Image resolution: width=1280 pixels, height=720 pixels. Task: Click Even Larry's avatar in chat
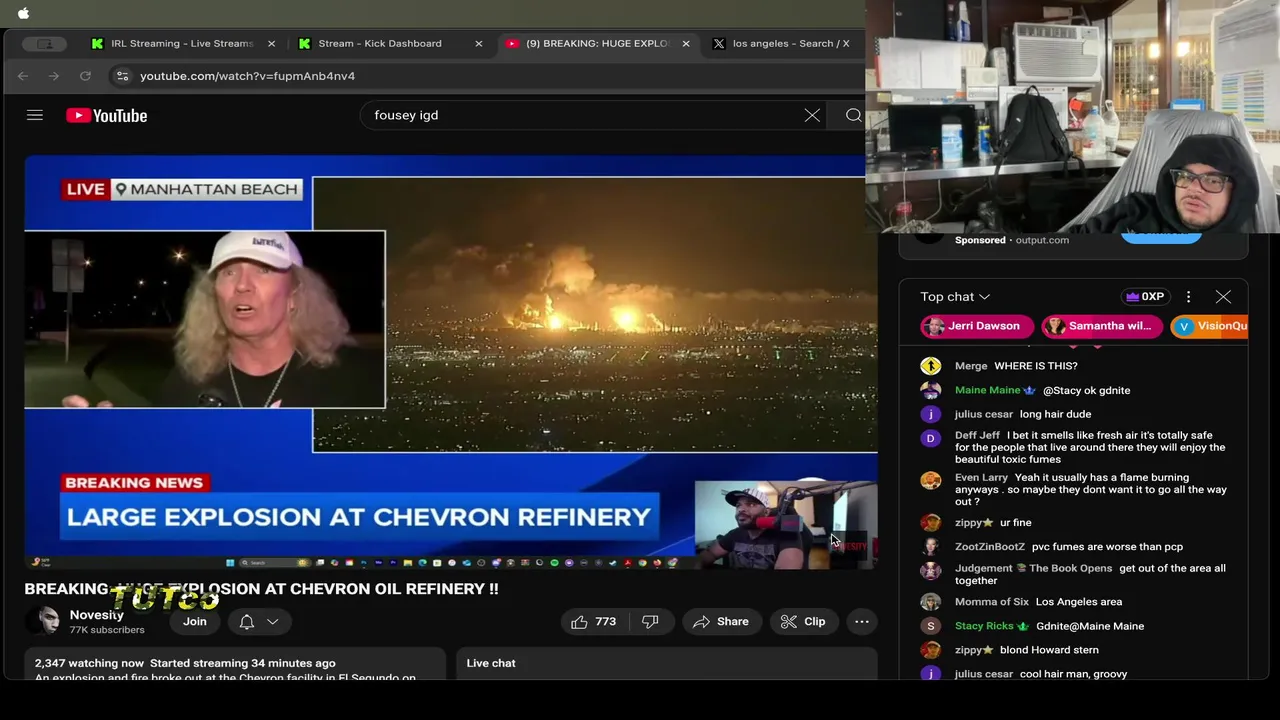[x=931, y=480]
